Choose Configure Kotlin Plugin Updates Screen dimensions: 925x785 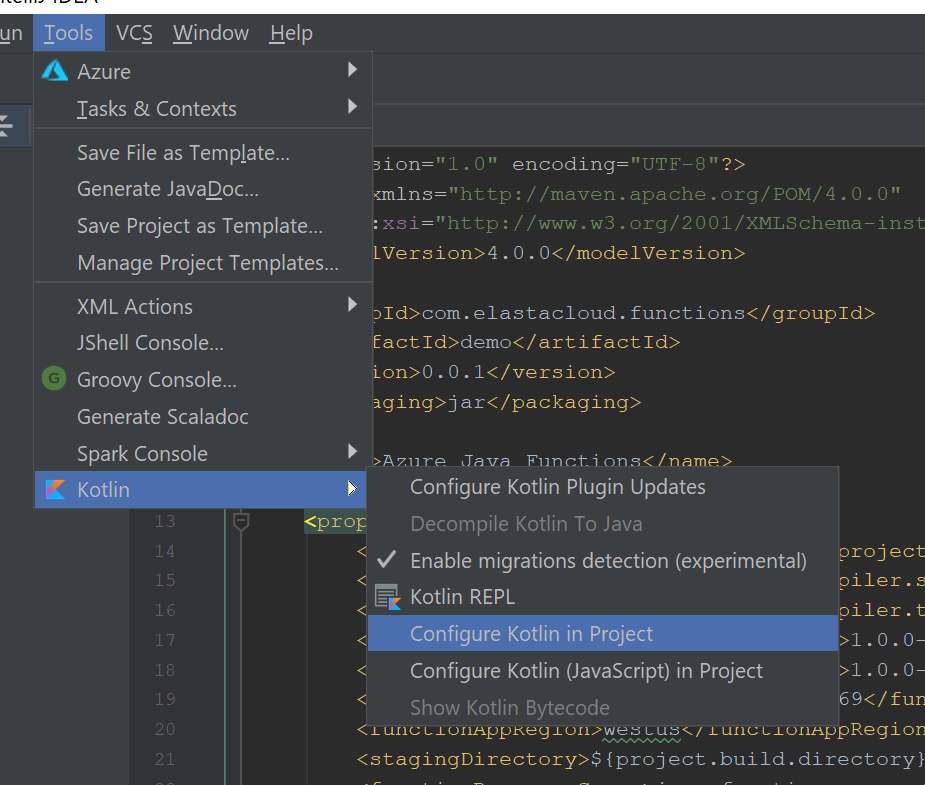click(602, 487)
